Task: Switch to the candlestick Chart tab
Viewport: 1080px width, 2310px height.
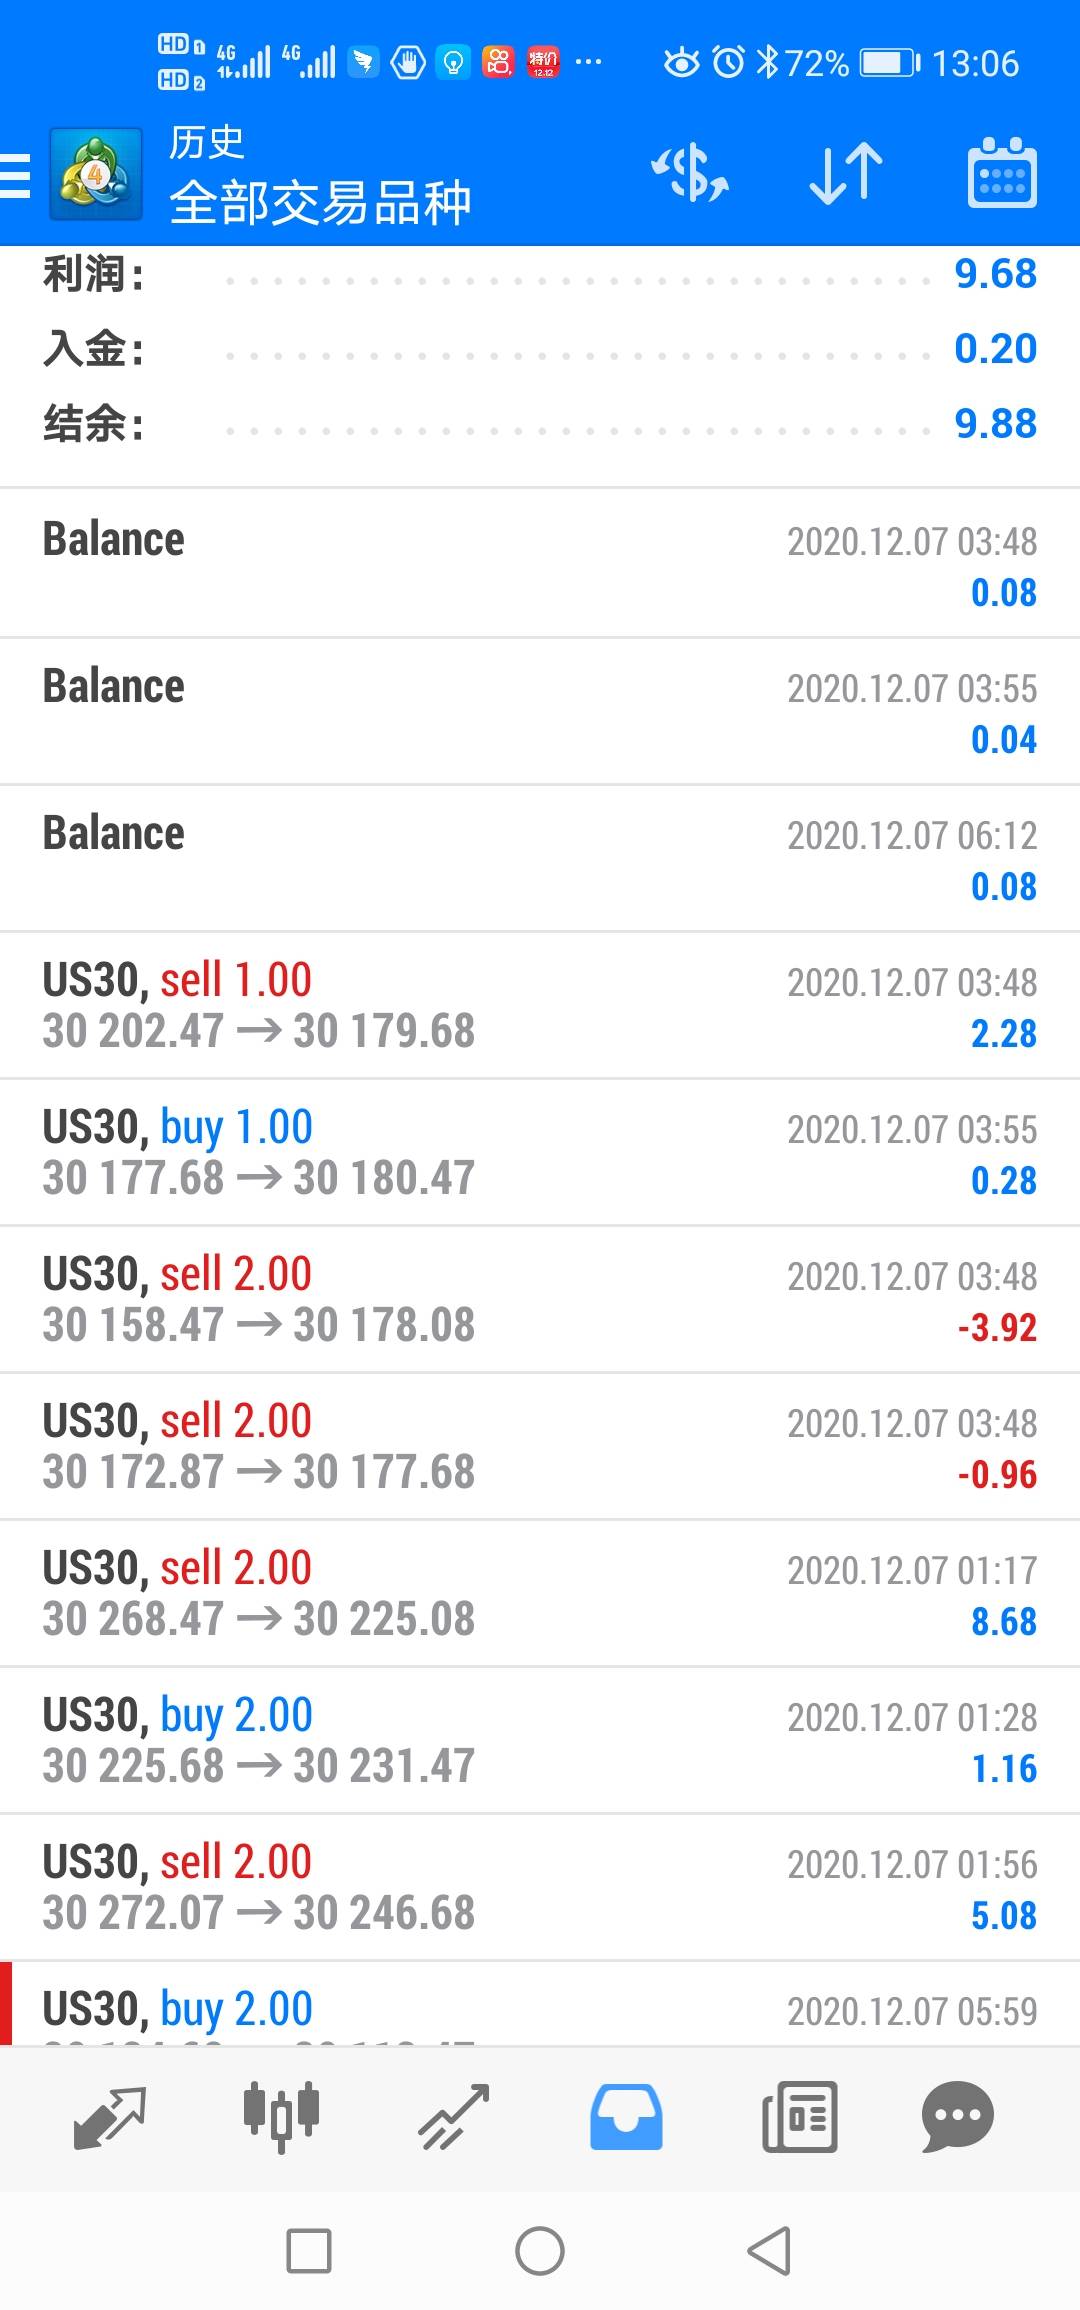Action: point(281,2116)
